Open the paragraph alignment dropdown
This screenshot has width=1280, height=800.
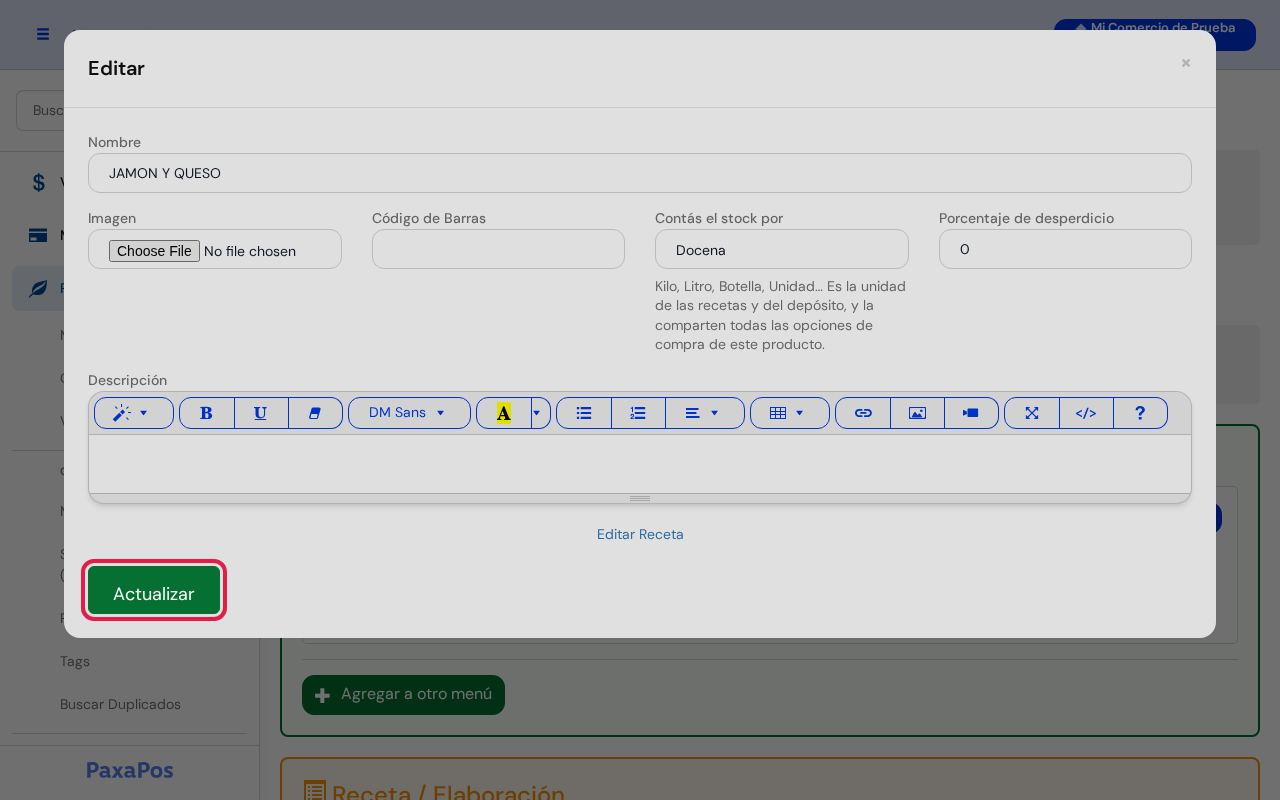705,413
